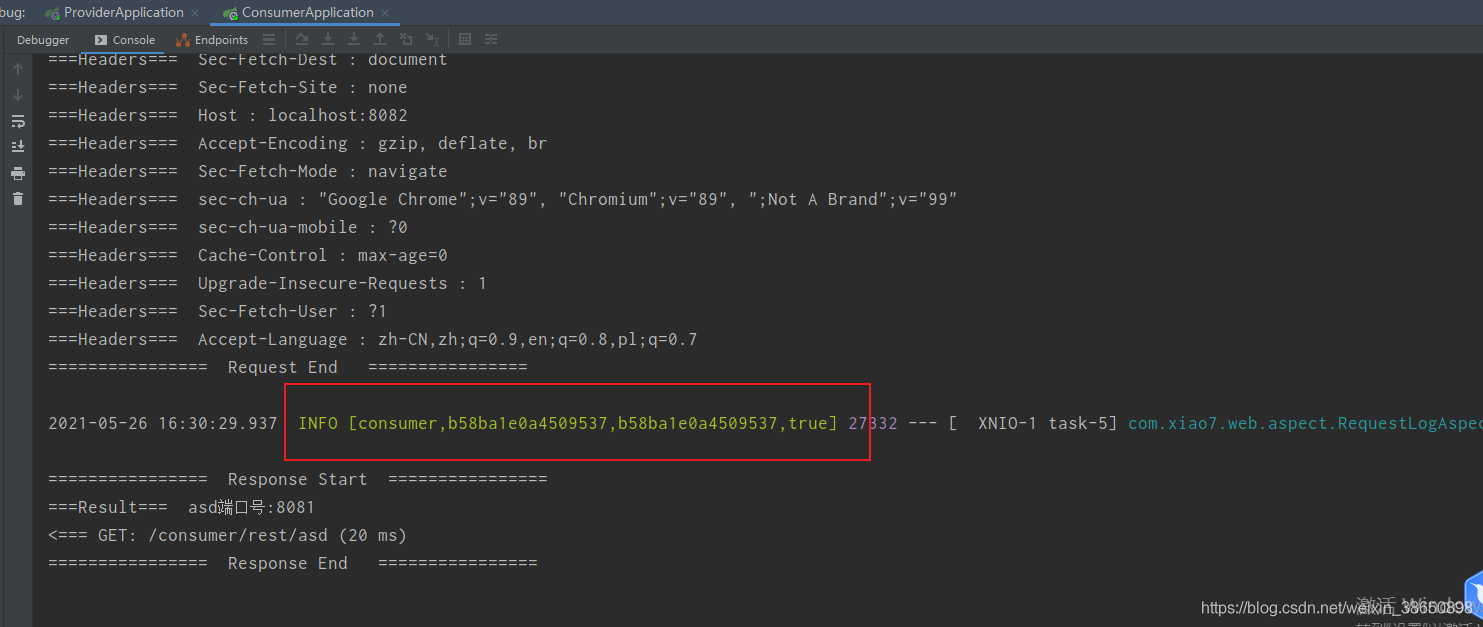Toggle soft-wrap in console sidebar

pyautogui.click(x=17, y=121)
